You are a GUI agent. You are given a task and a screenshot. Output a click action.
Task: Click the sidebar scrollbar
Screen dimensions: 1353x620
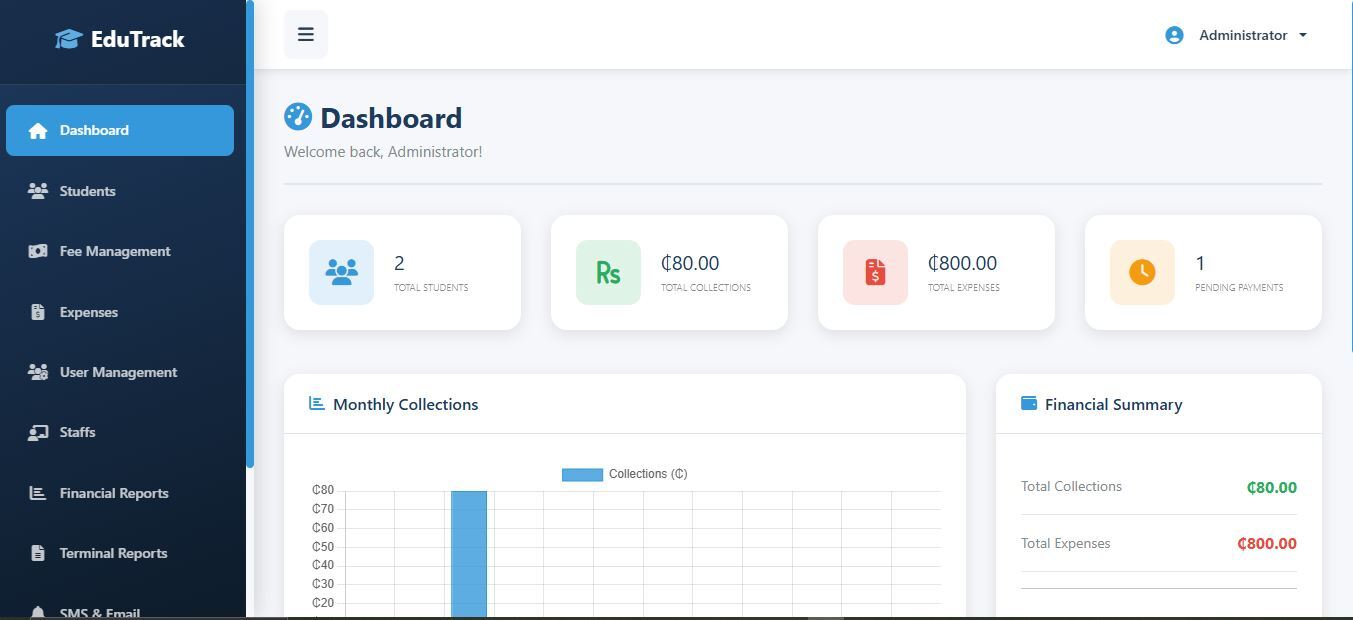pyautogui.click(x=249, y=230)
